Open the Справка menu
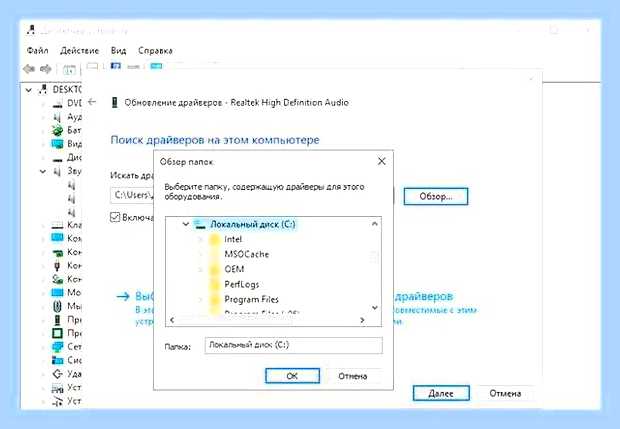The height and width of the screenshot is (429, 620). (155, 51)
